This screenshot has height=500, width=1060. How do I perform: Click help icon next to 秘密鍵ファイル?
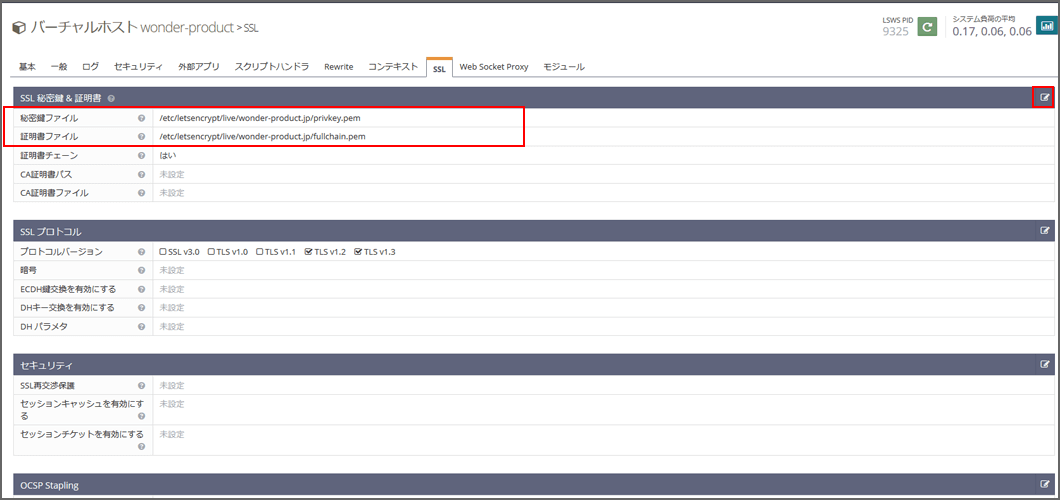(142, 118)
